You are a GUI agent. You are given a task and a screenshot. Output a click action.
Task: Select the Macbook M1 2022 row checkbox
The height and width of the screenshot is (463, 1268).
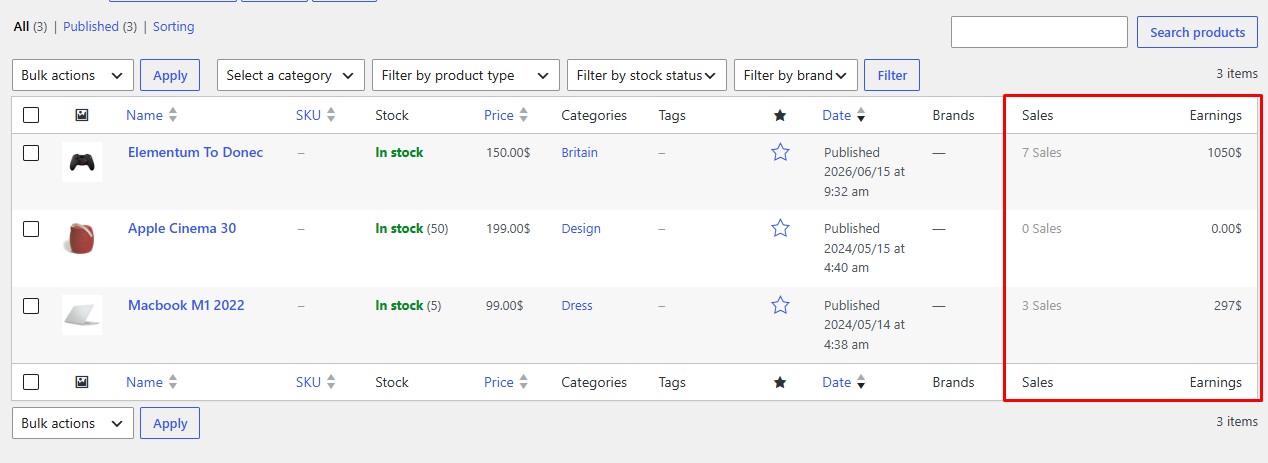(x=31, y=305)
